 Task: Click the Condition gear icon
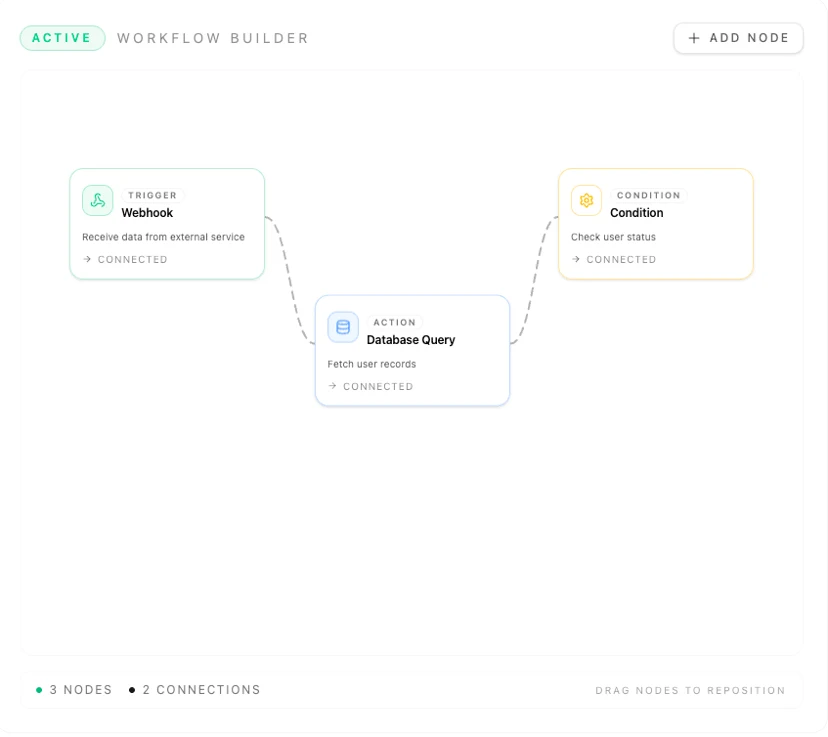coord(587,201)
